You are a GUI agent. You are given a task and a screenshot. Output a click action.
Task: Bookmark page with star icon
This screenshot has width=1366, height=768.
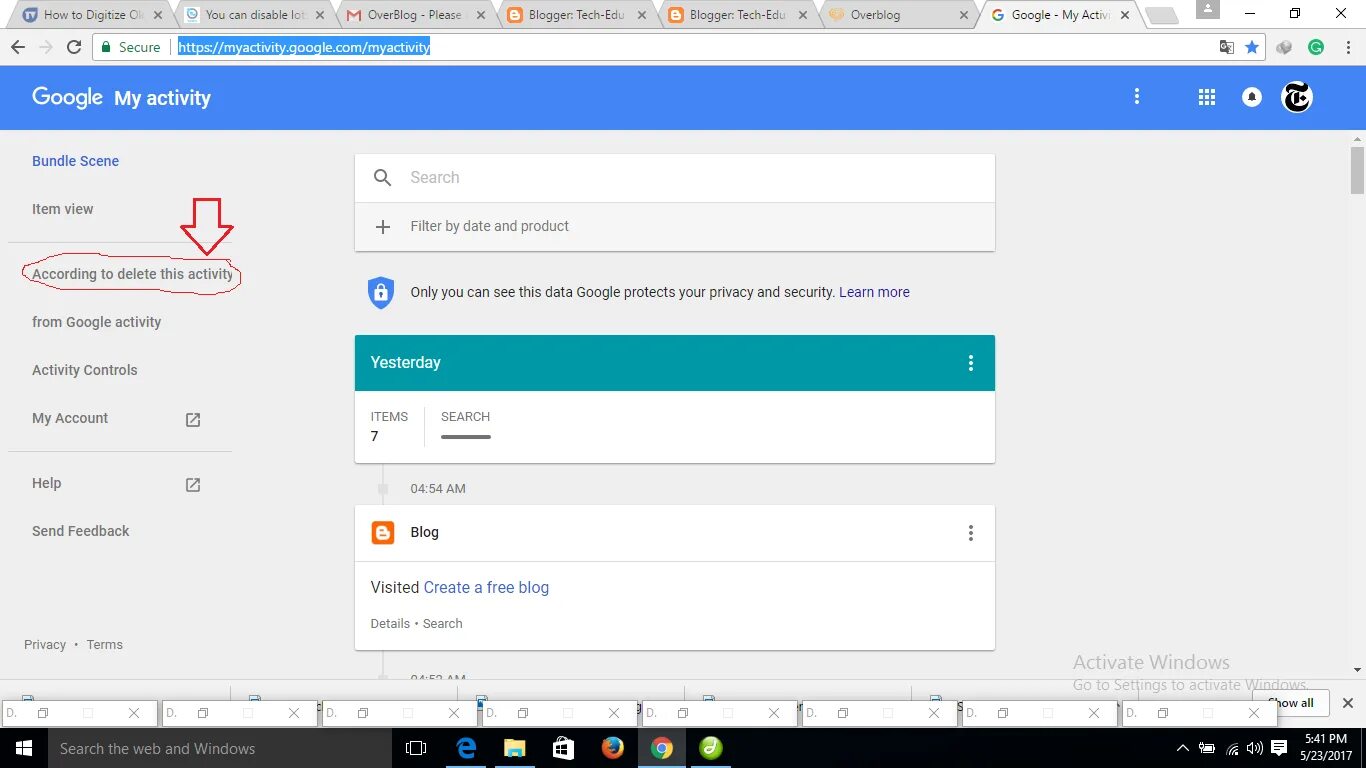tap(1252, 47)
